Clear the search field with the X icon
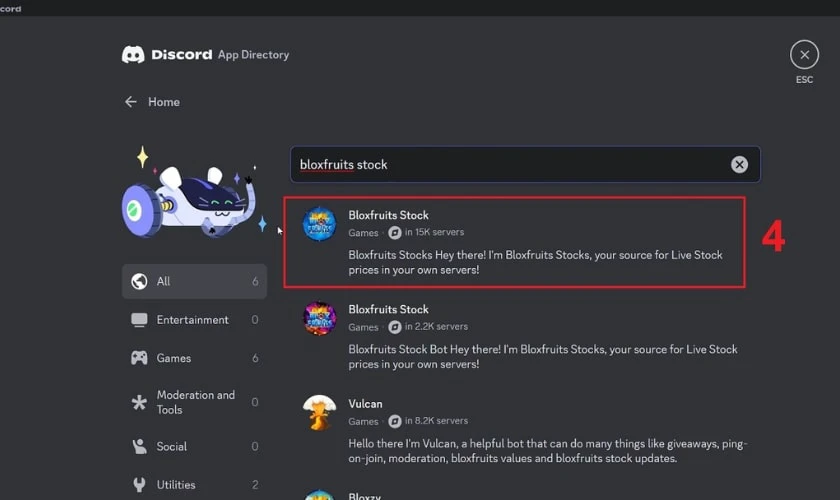 [739, 165]
